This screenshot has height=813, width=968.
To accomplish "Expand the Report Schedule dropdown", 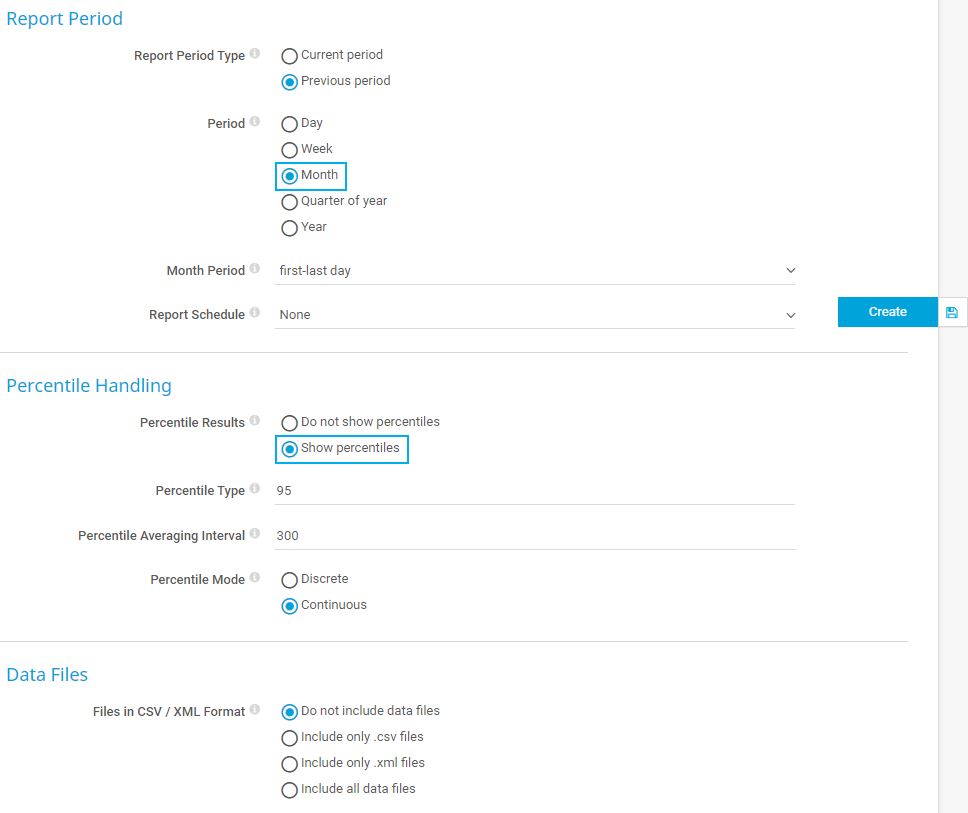I will click(536, 315).
